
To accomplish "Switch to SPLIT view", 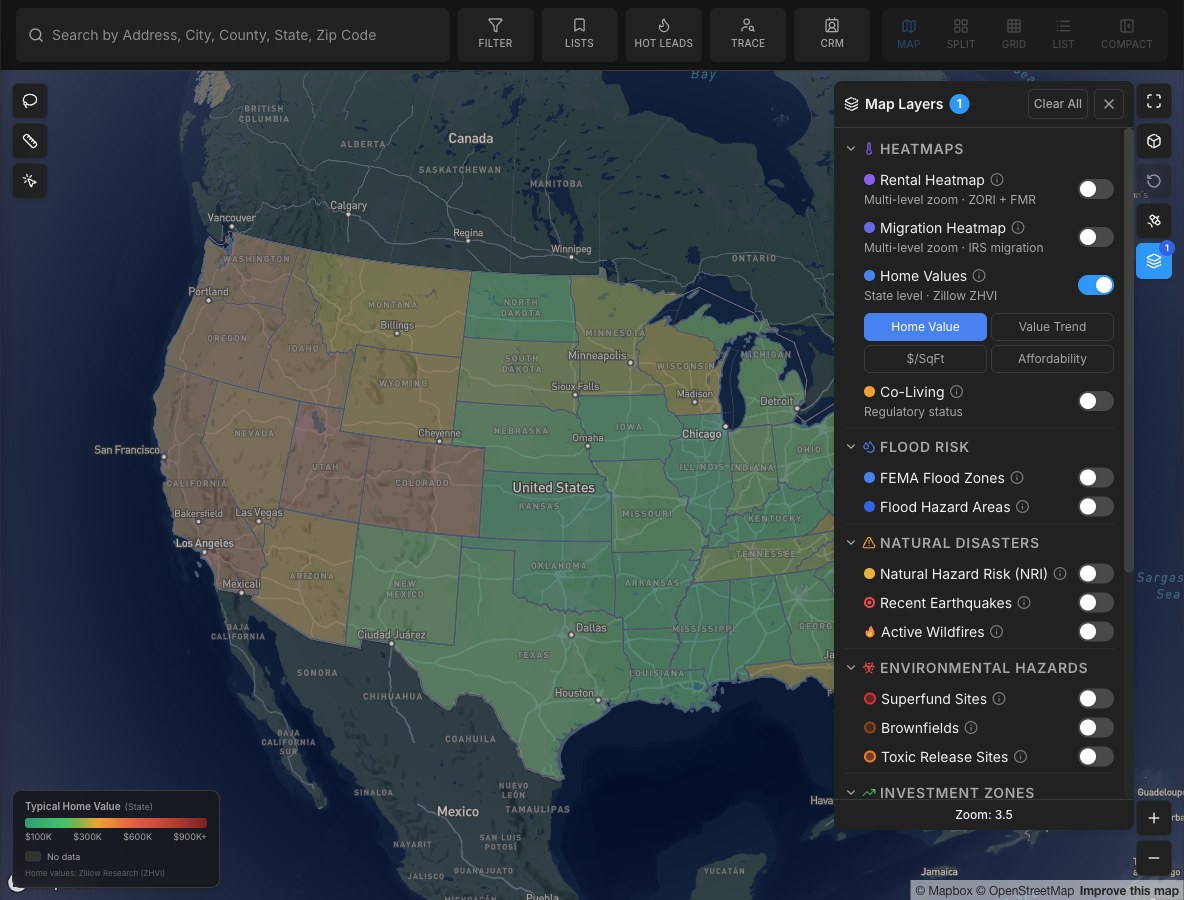I will pos(960,35).
